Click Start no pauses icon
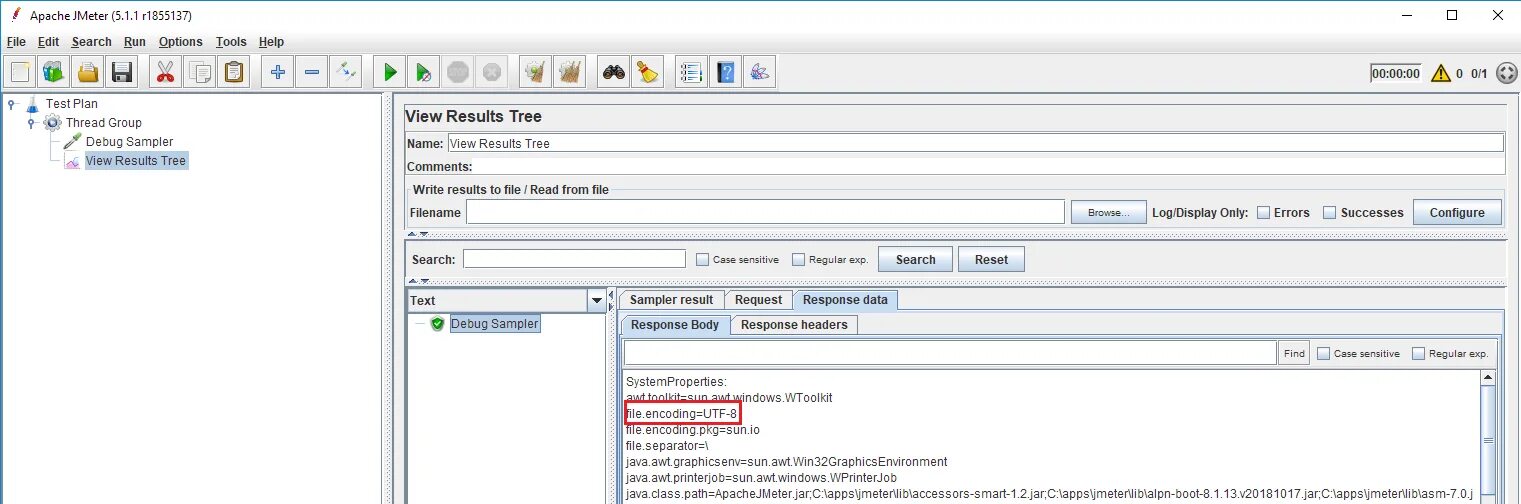 424,72
